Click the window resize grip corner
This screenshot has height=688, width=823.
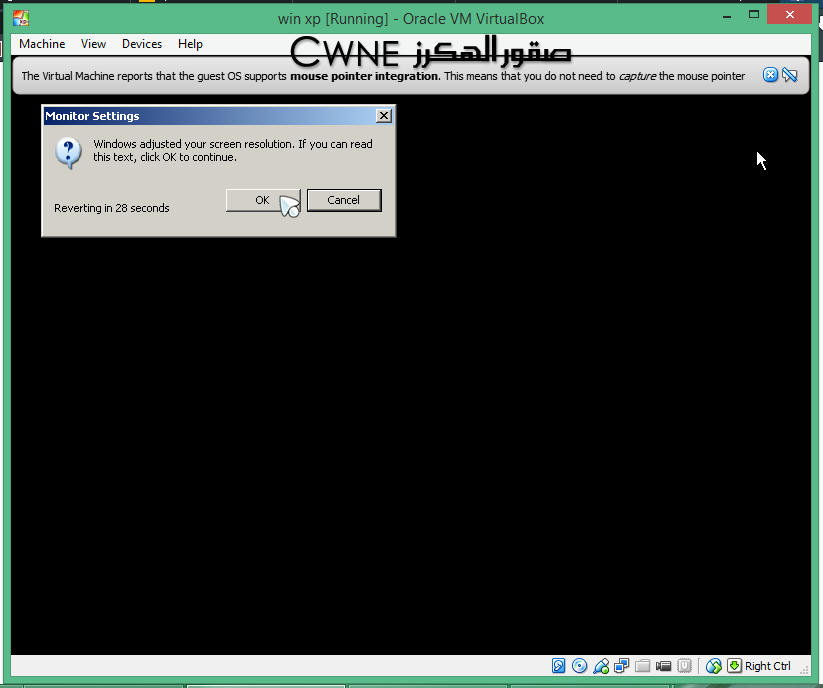(x=804, y=669)
